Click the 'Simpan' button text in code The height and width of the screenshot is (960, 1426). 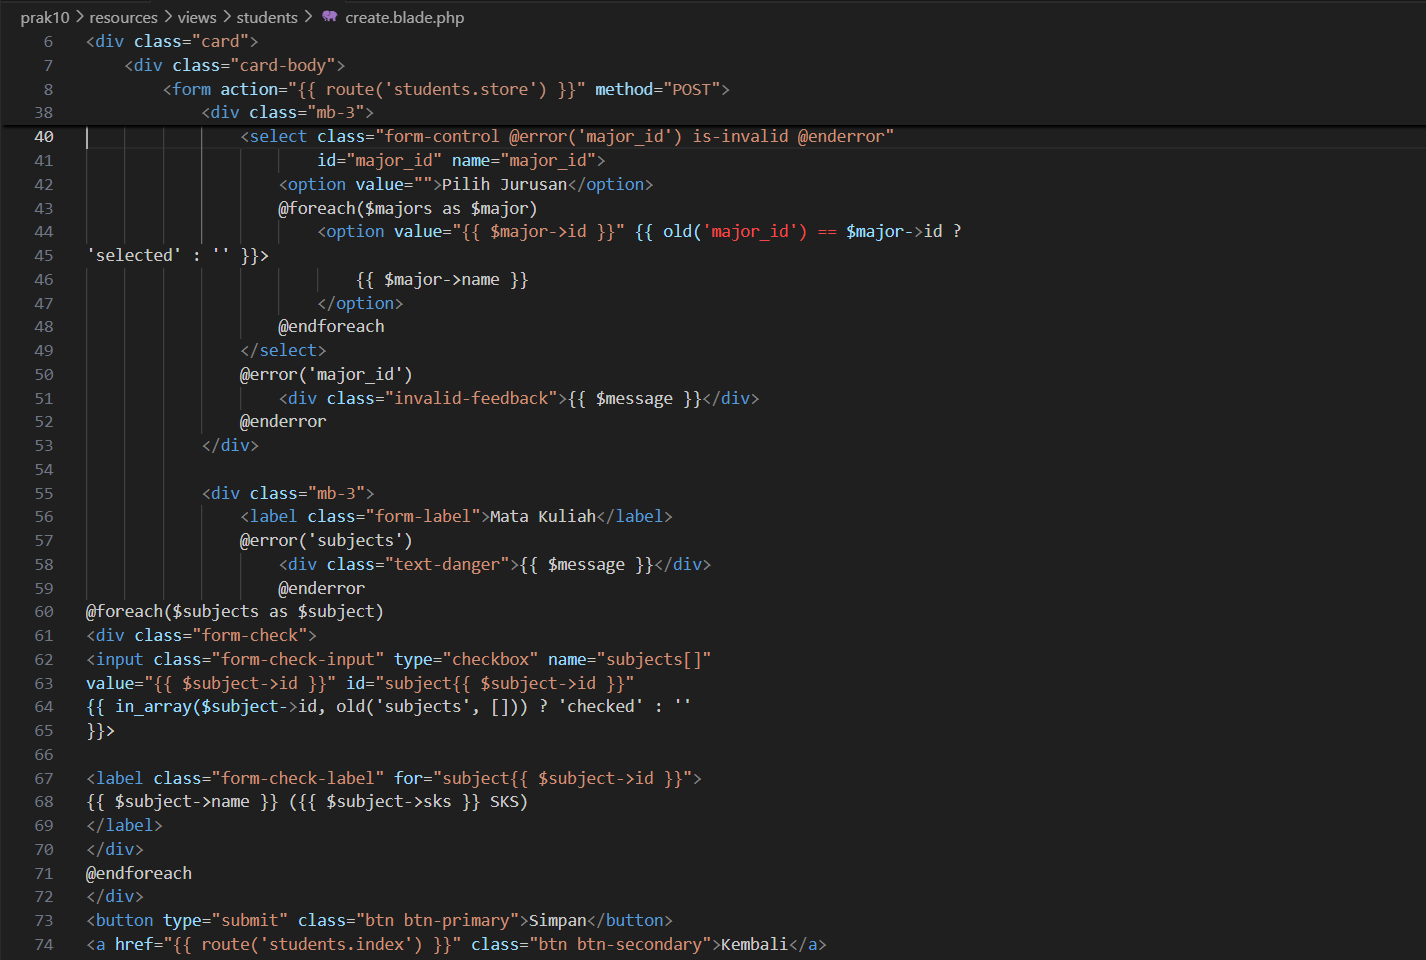point(557,920)
